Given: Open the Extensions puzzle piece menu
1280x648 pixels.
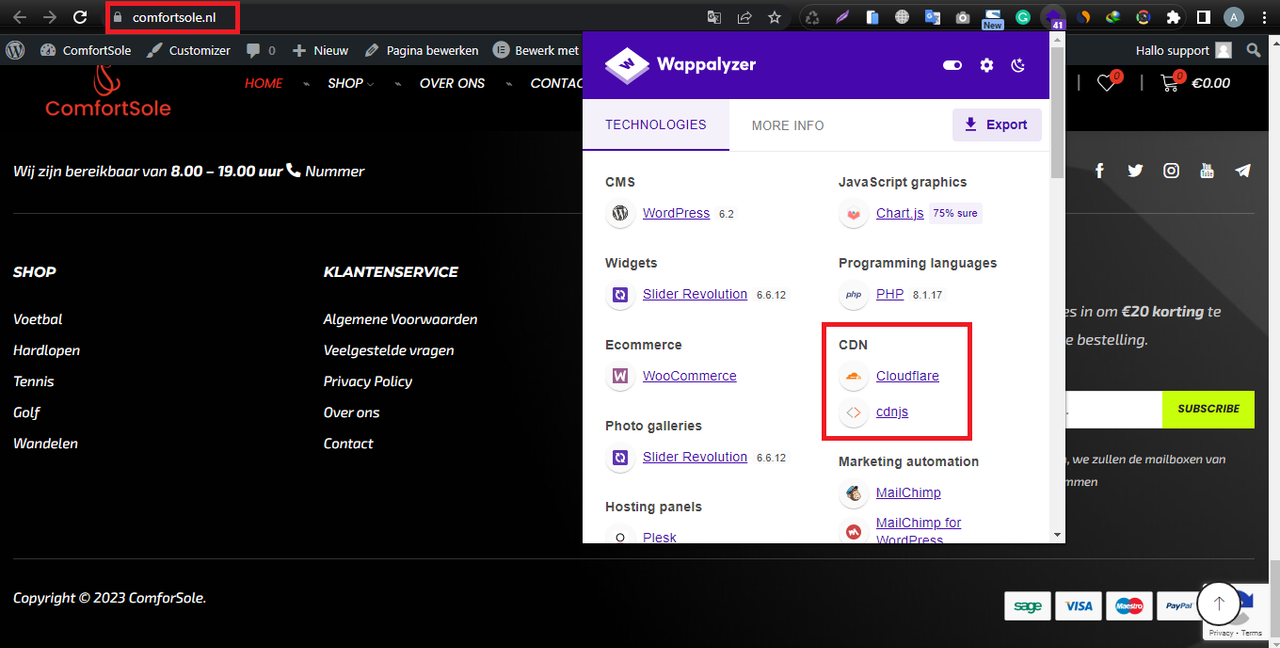Looking at the screenshot, I should 1173,17.
